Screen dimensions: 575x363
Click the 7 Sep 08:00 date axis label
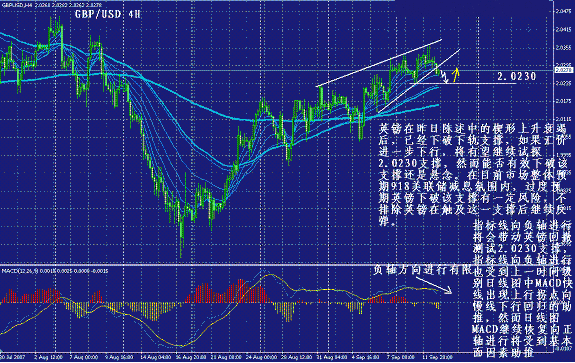point(401,357)
